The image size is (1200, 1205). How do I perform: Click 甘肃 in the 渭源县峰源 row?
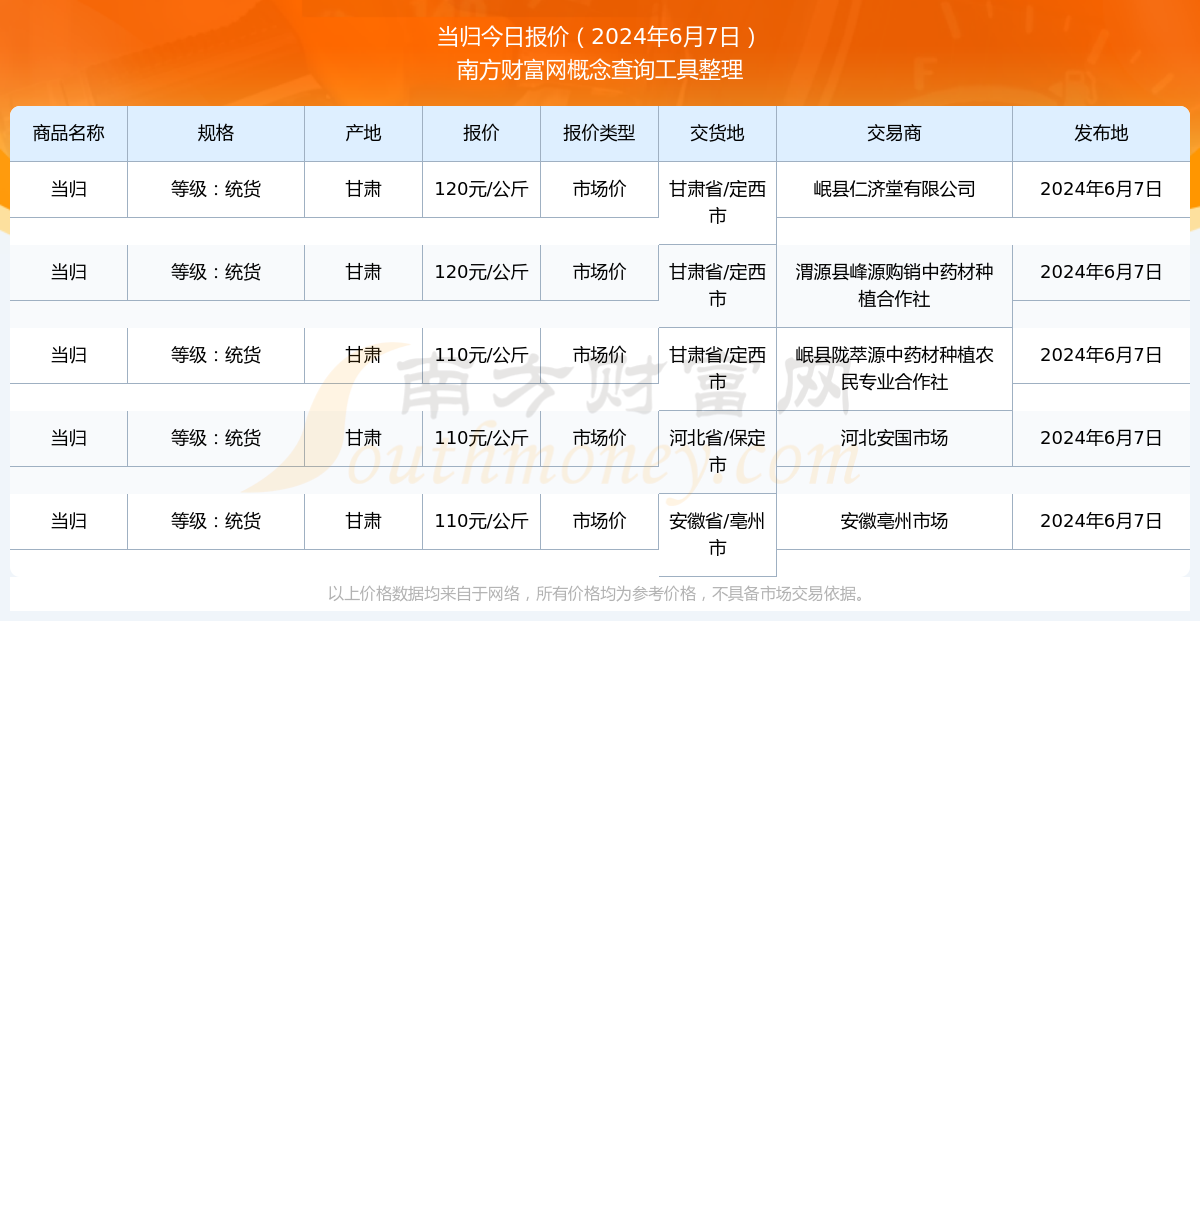pyautogui.click(x=363, y=272)
